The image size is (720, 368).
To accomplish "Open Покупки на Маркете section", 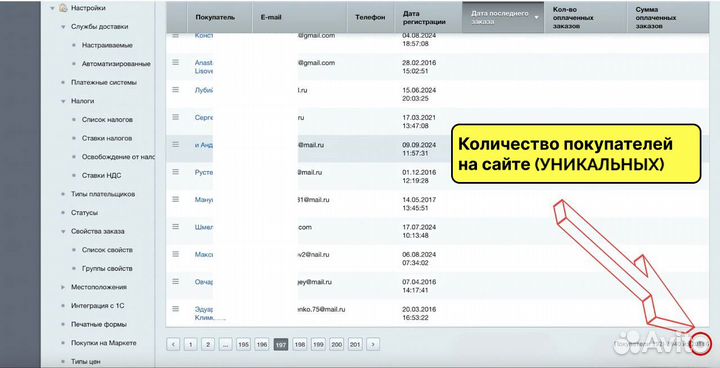I will [104, 343].
